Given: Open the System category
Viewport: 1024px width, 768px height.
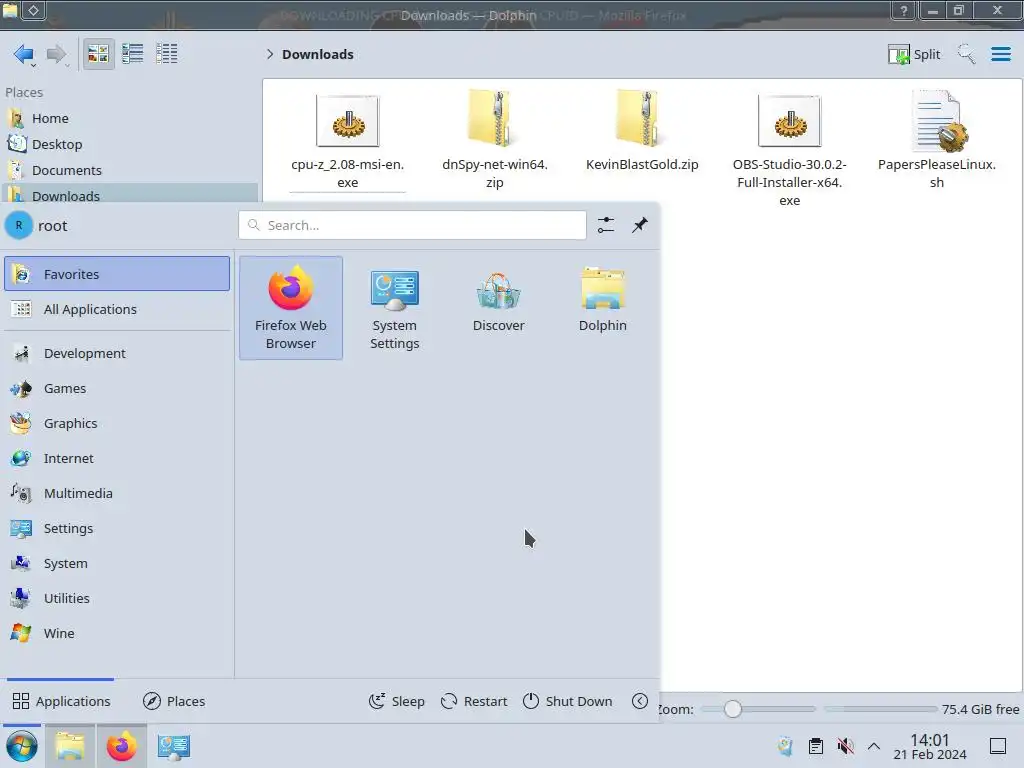Looking at the screenshot, I should click(117, 563).
